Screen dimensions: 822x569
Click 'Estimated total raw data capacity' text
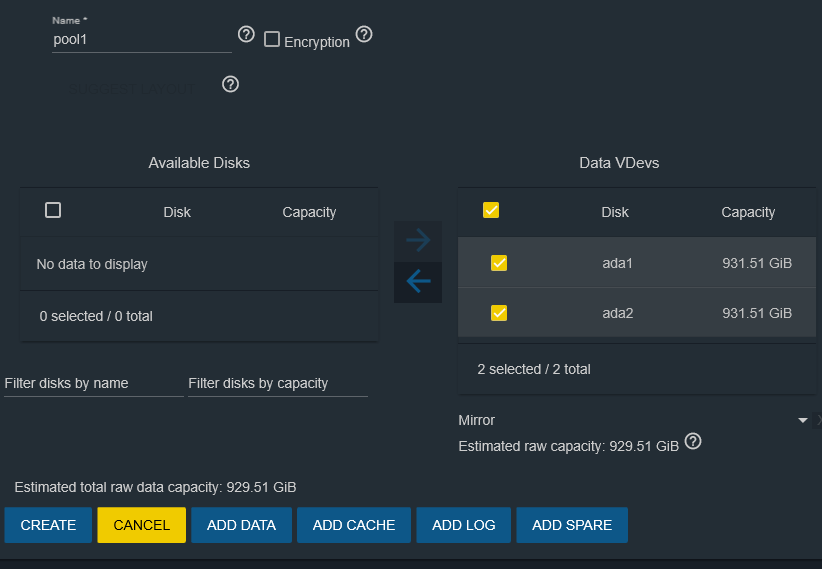(155, 487)
